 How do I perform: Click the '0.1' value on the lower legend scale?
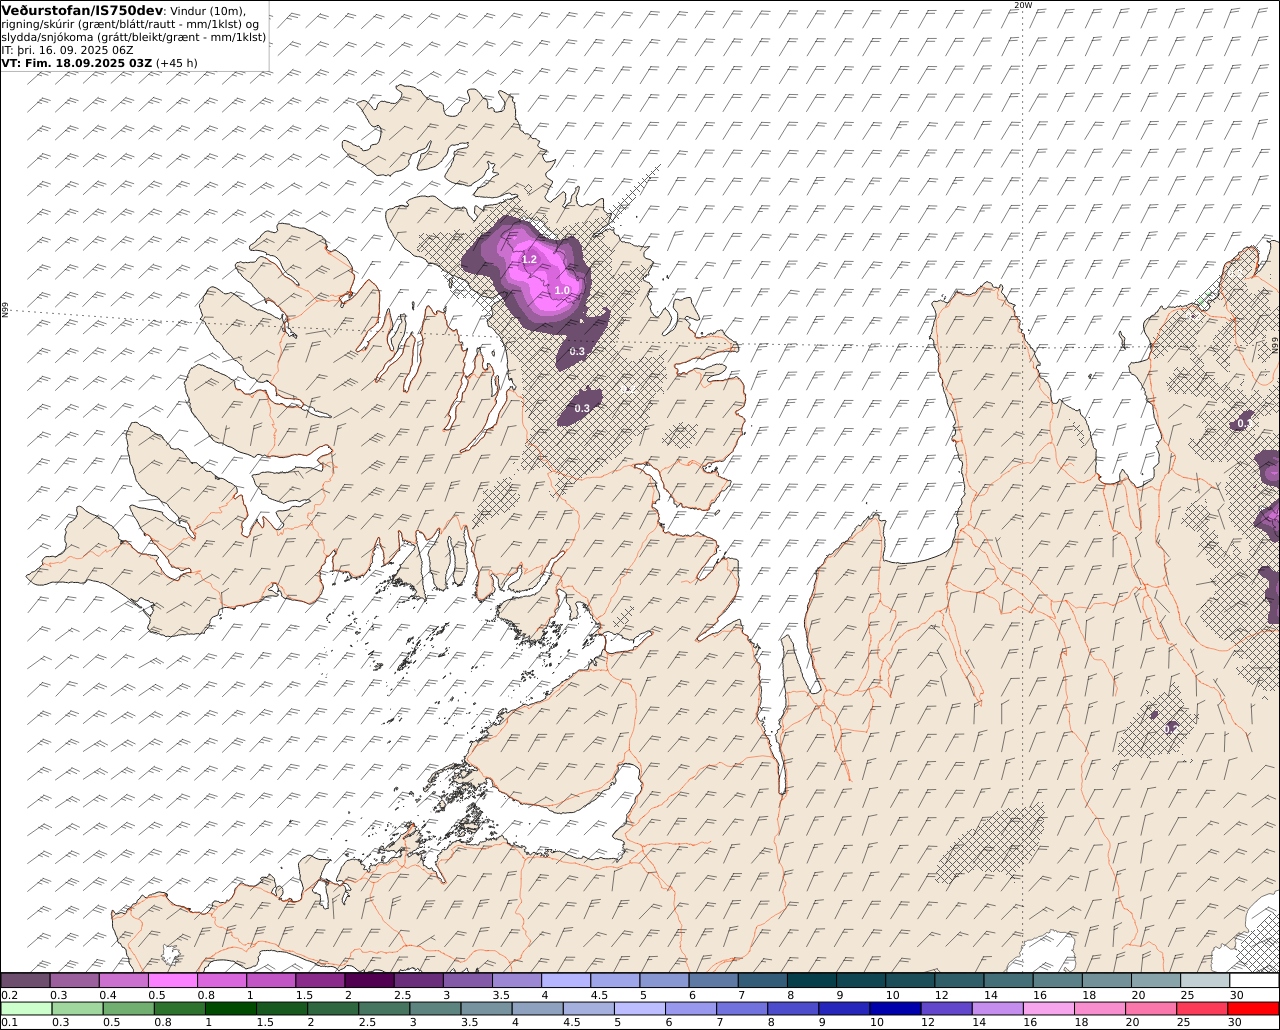(x=9, y=1022)
